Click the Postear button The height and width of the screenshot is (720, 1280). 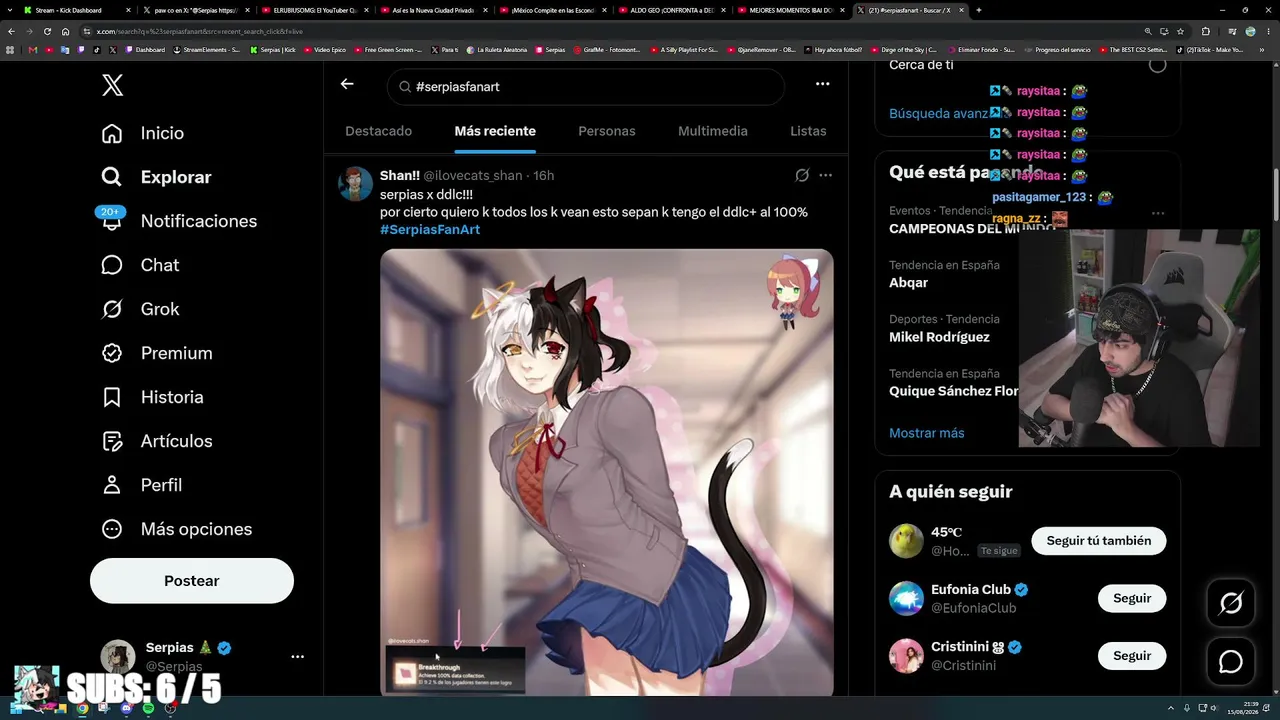coord(192,581)
